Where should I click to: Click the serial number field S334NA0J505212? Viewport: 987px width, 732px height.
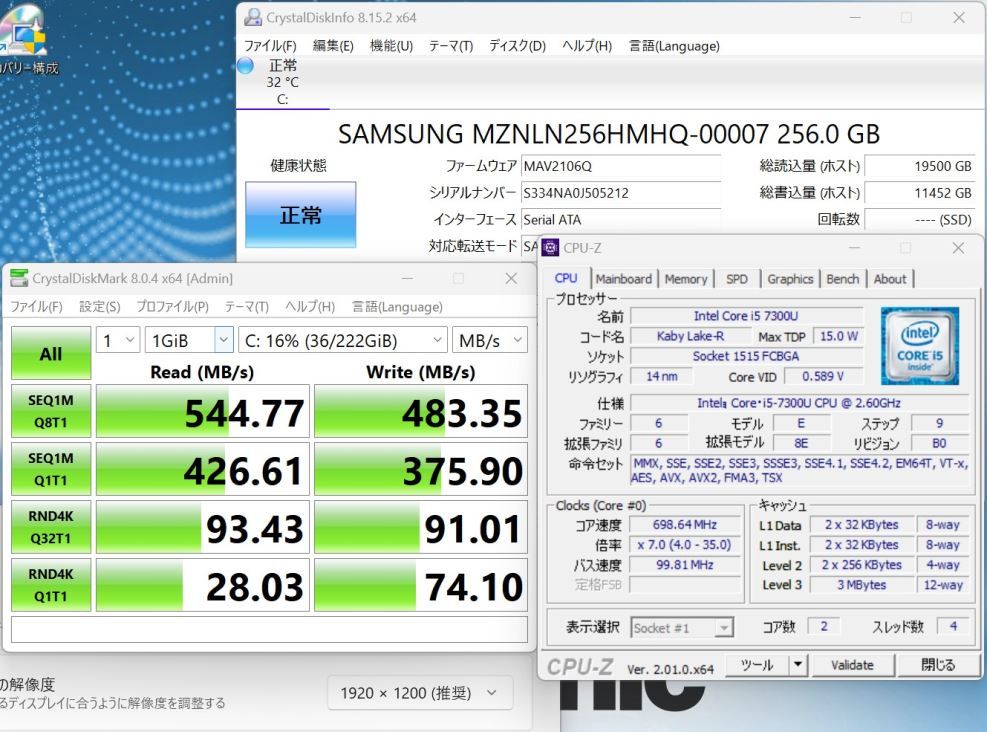pos(621,193)
